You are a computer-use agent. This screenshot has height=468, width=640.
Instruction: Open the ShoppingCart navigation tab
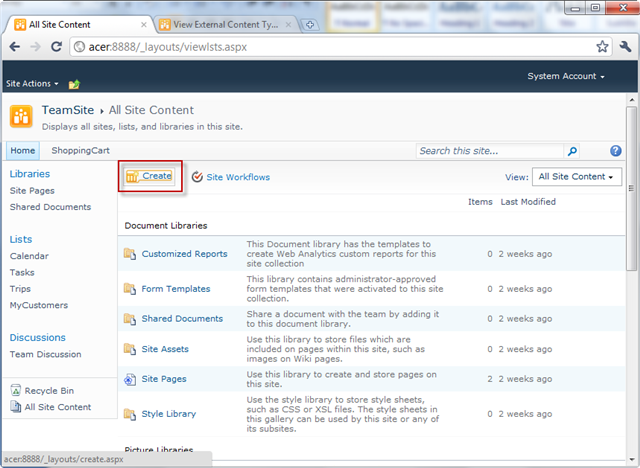(x=80, y=151)
